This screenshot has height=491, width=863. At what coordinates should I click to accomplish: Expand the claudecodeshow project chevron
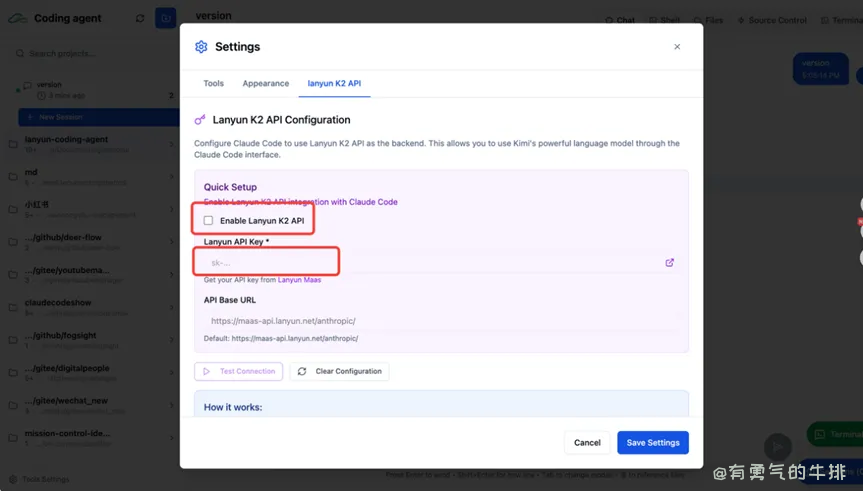pos(172,307)
